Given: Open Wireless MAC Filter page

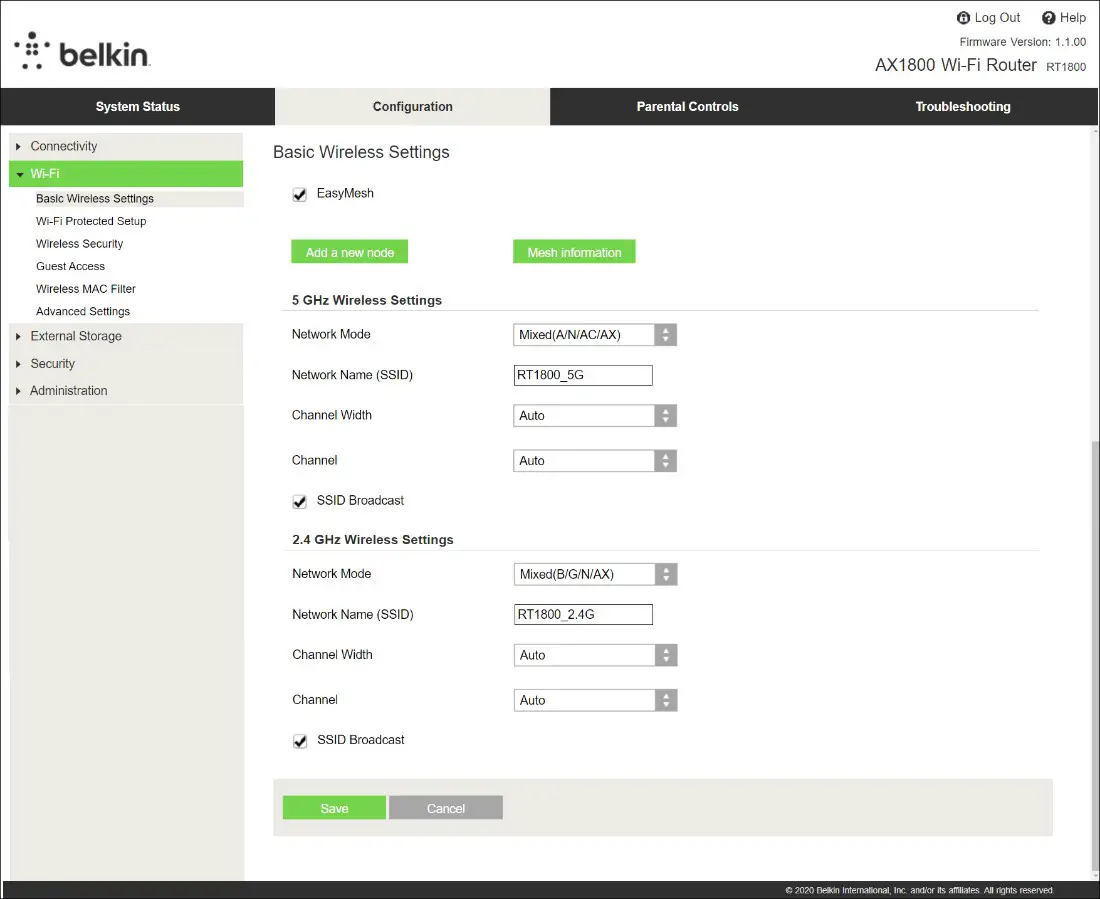Looking at the screenshot, I should [x=86, y=288].
